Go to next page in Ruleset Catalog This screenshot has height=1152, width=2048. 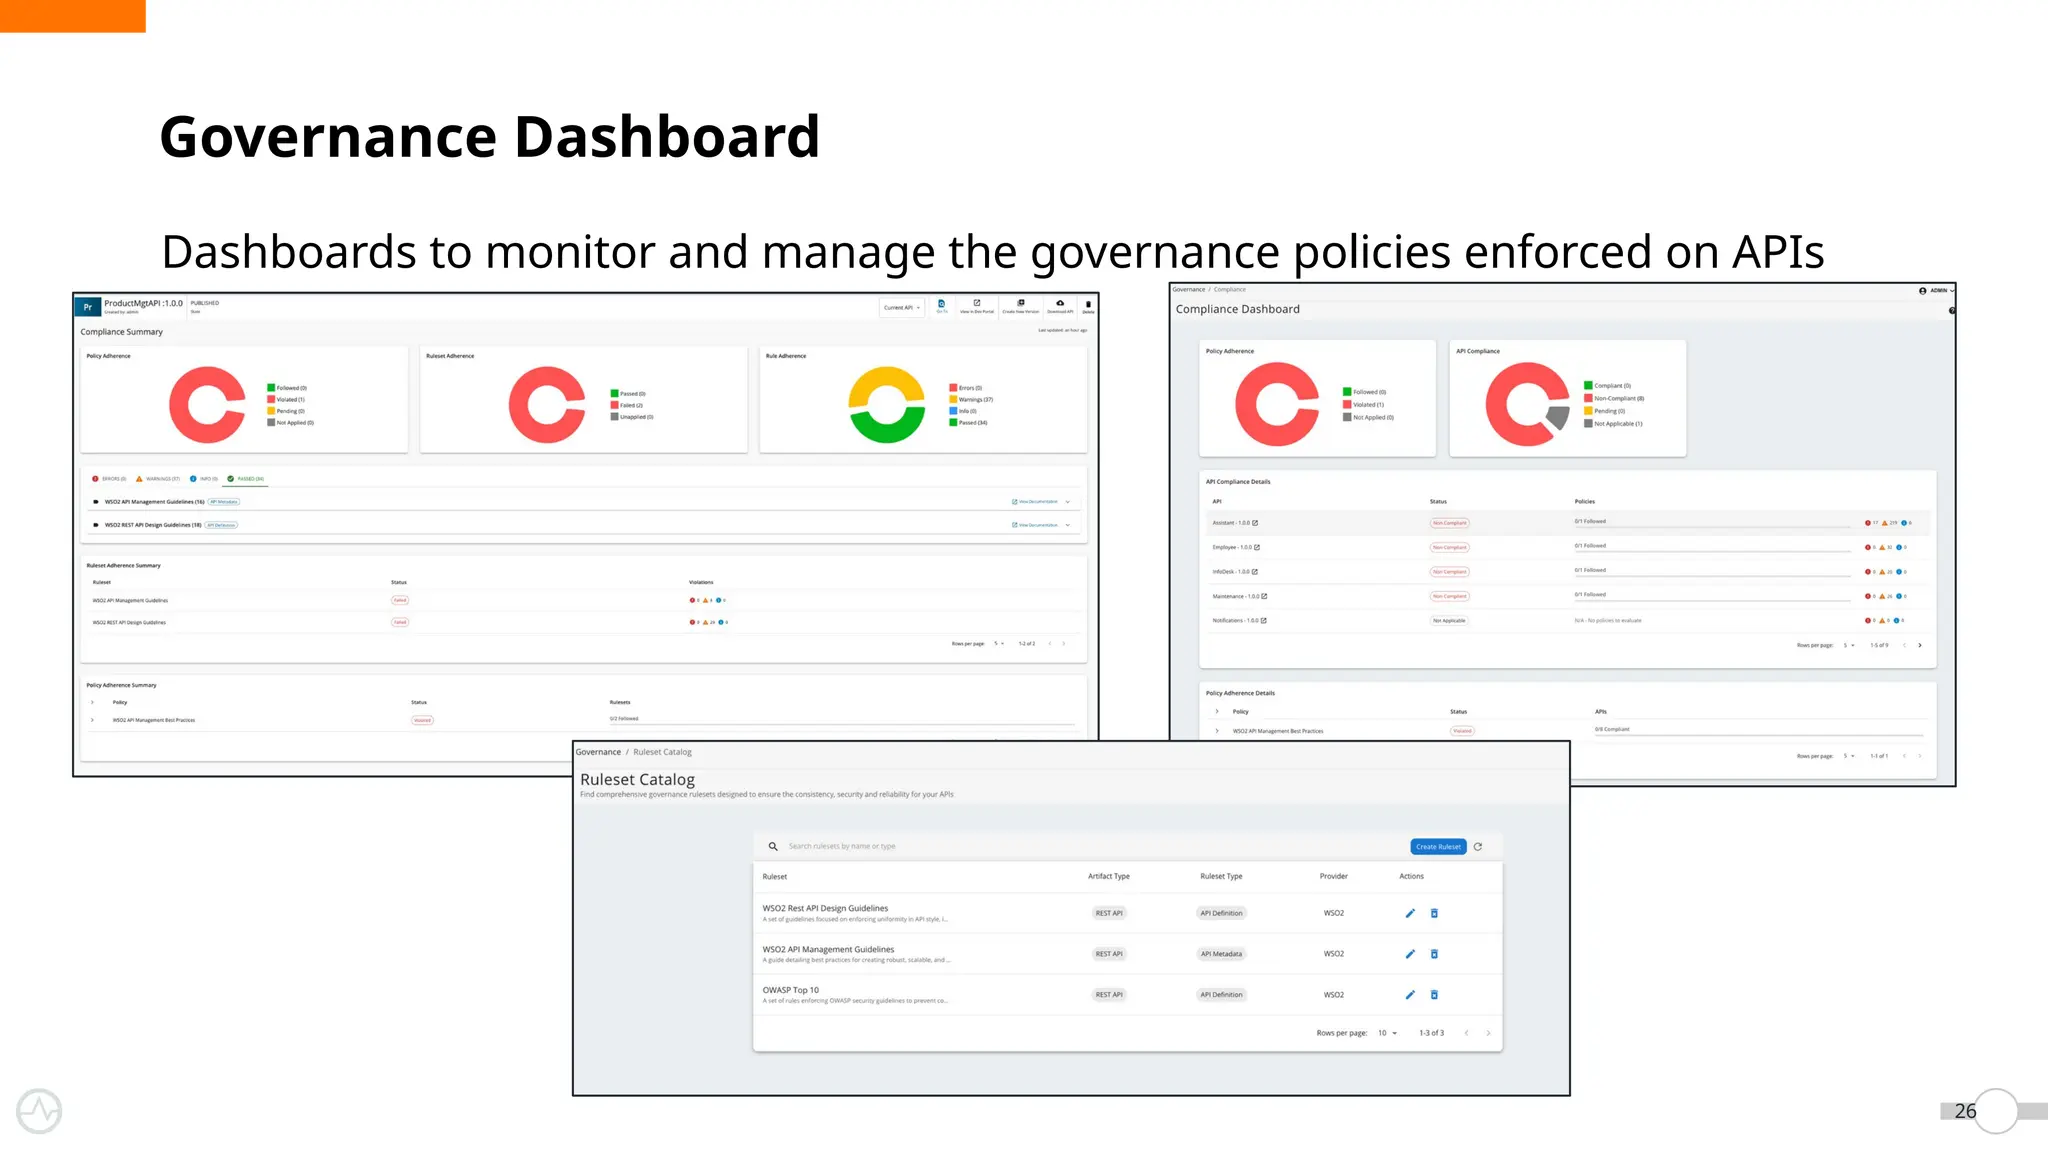pyautogui.click(x=1488, y=1033)
